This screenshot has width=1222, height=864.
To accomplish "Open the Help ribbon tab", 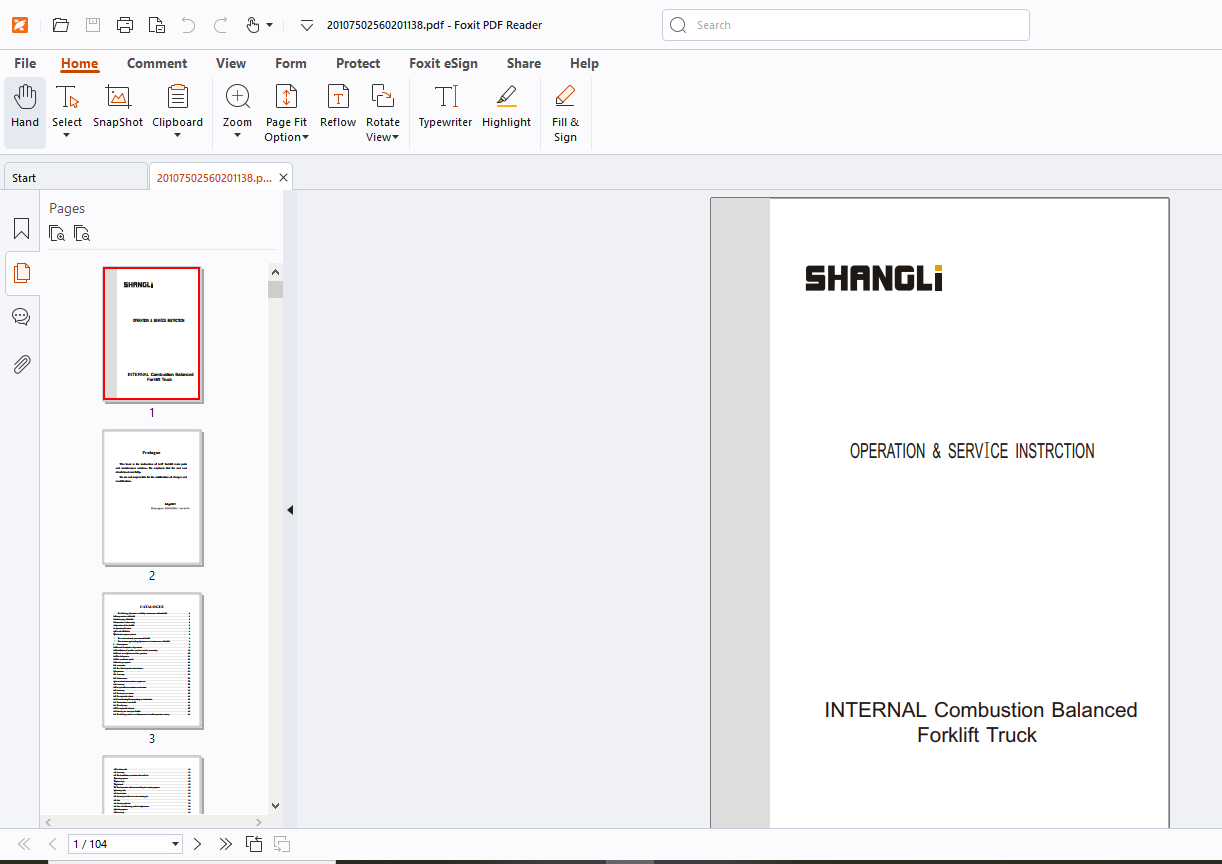I will point(584,63).
